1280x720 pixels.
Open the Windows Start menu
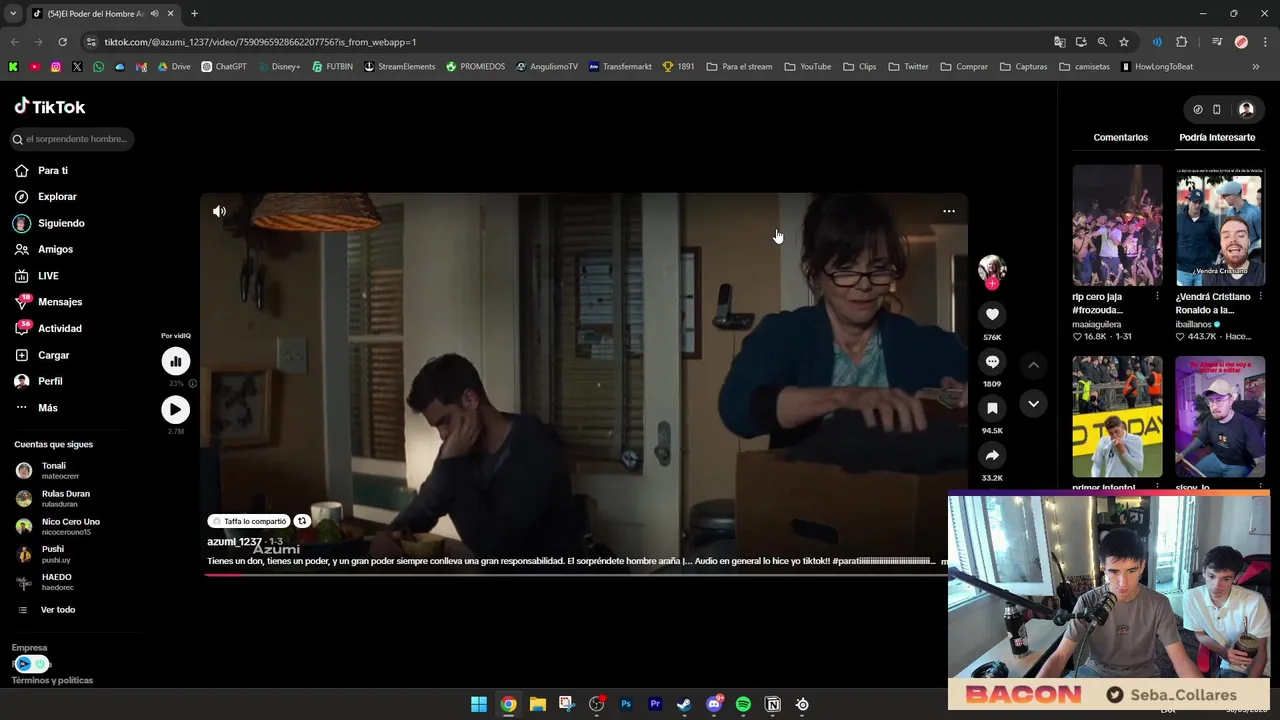(479, 704)
